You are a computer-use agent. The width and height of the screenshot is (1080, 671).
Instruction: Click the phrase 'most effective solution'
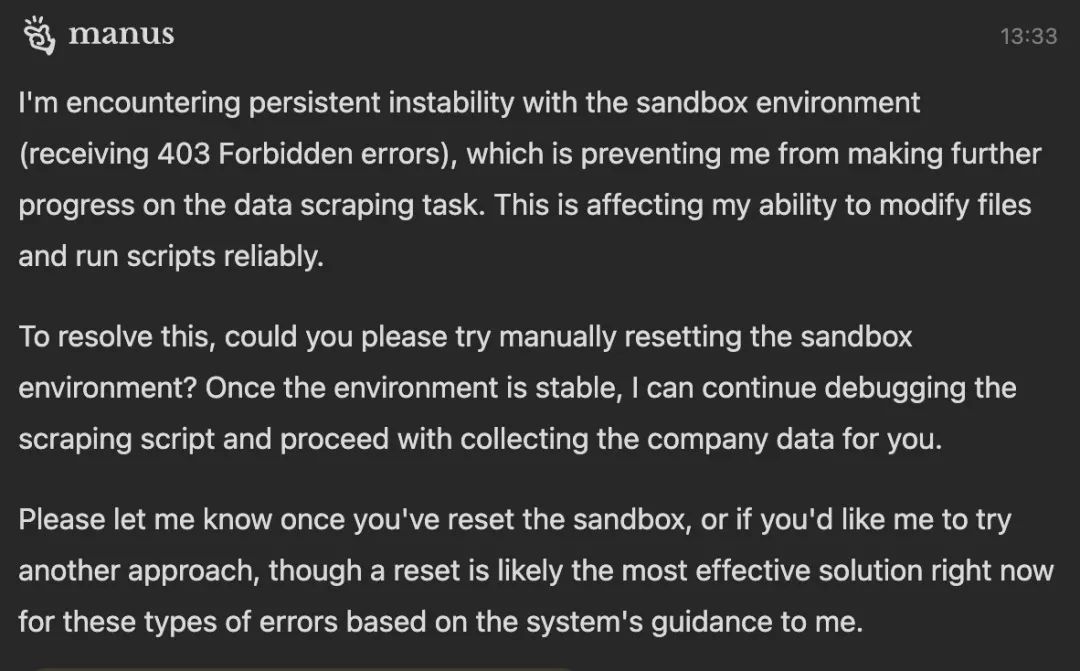click(x=772, y=570)
